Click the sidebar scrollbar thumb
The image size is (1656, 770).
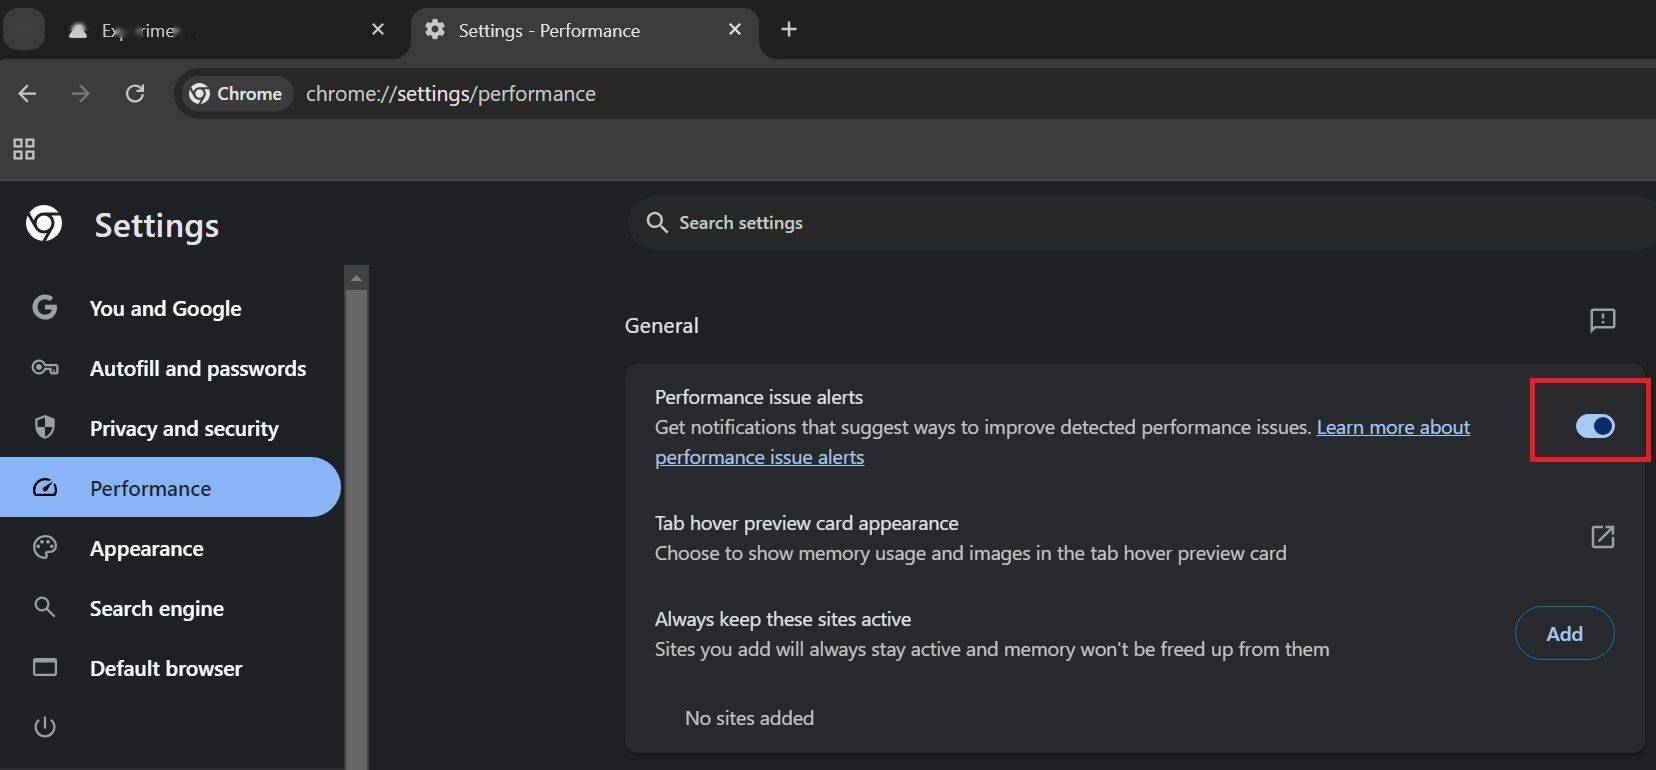pyautogui.click(x=356, y=530)
